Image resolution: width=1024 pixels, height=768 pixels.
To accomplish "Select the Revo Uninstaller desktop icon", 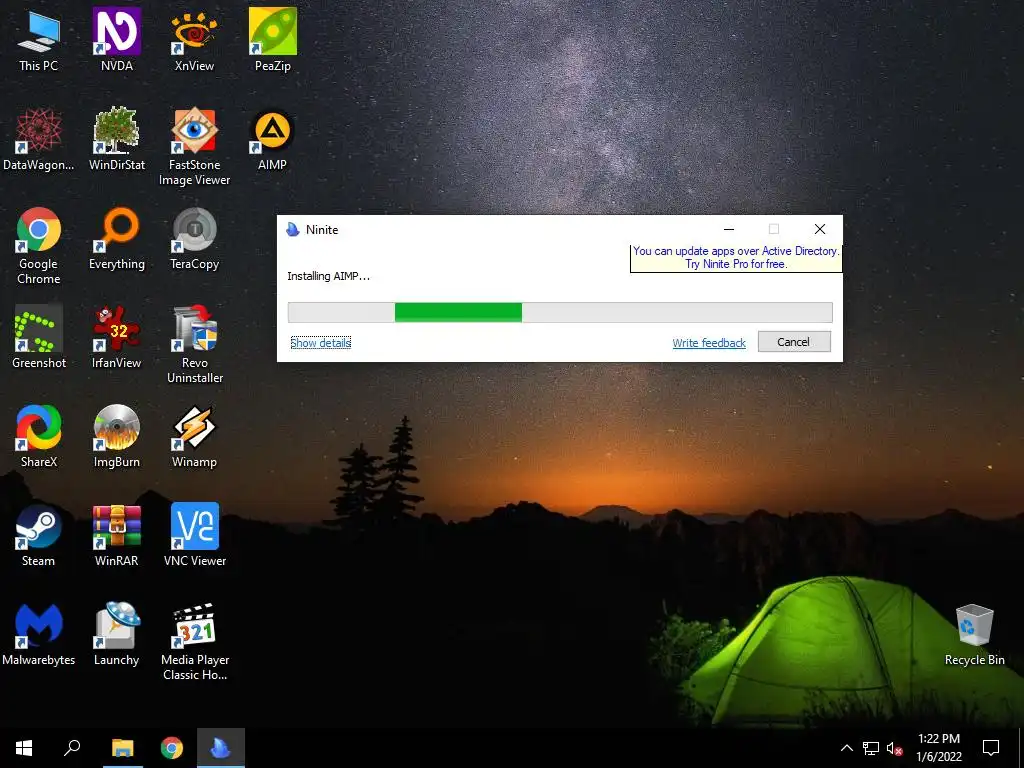I will tap(194, 345).
